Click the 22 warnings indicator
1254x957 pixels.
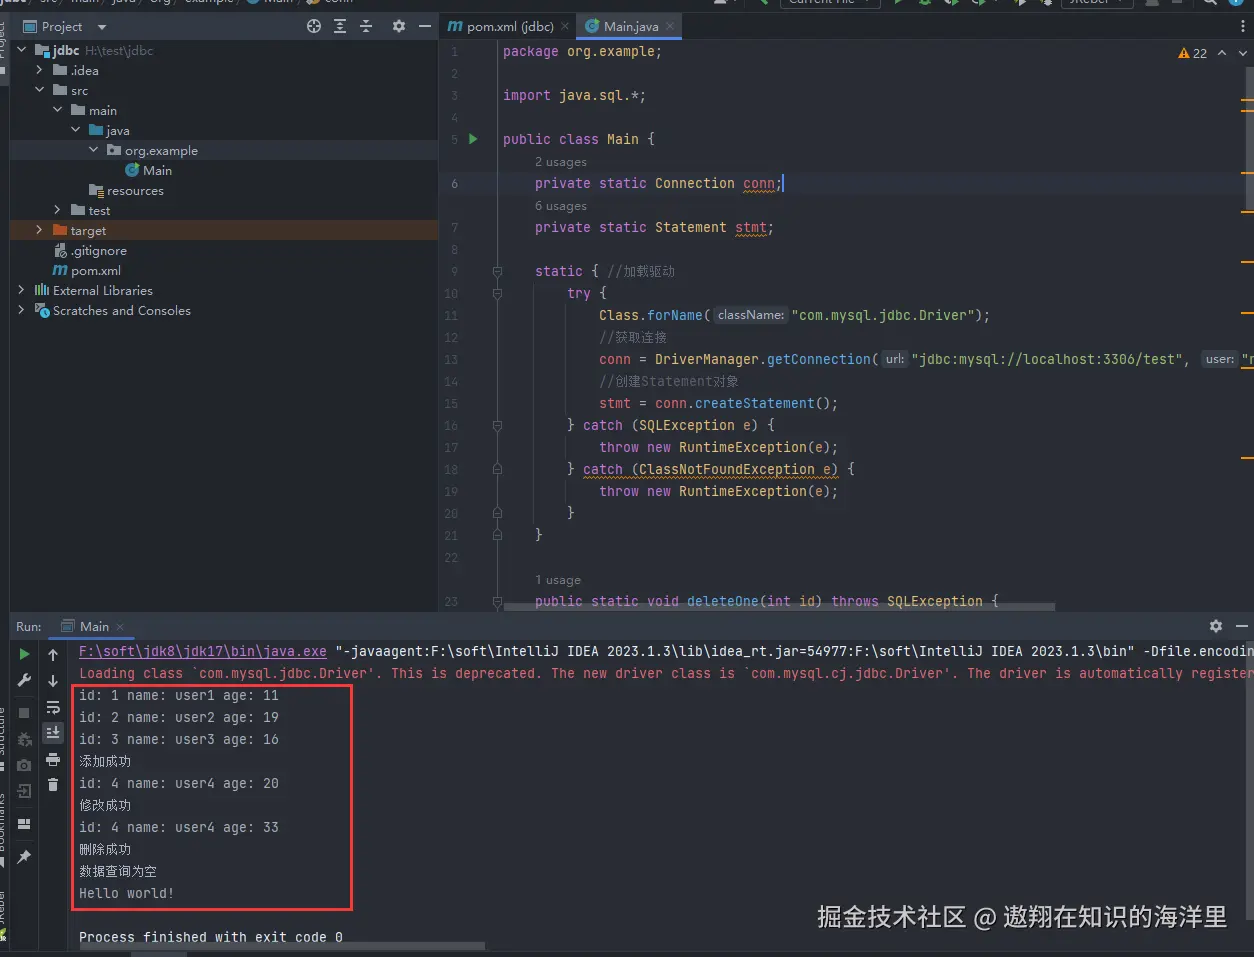[x=1192, y=53]
